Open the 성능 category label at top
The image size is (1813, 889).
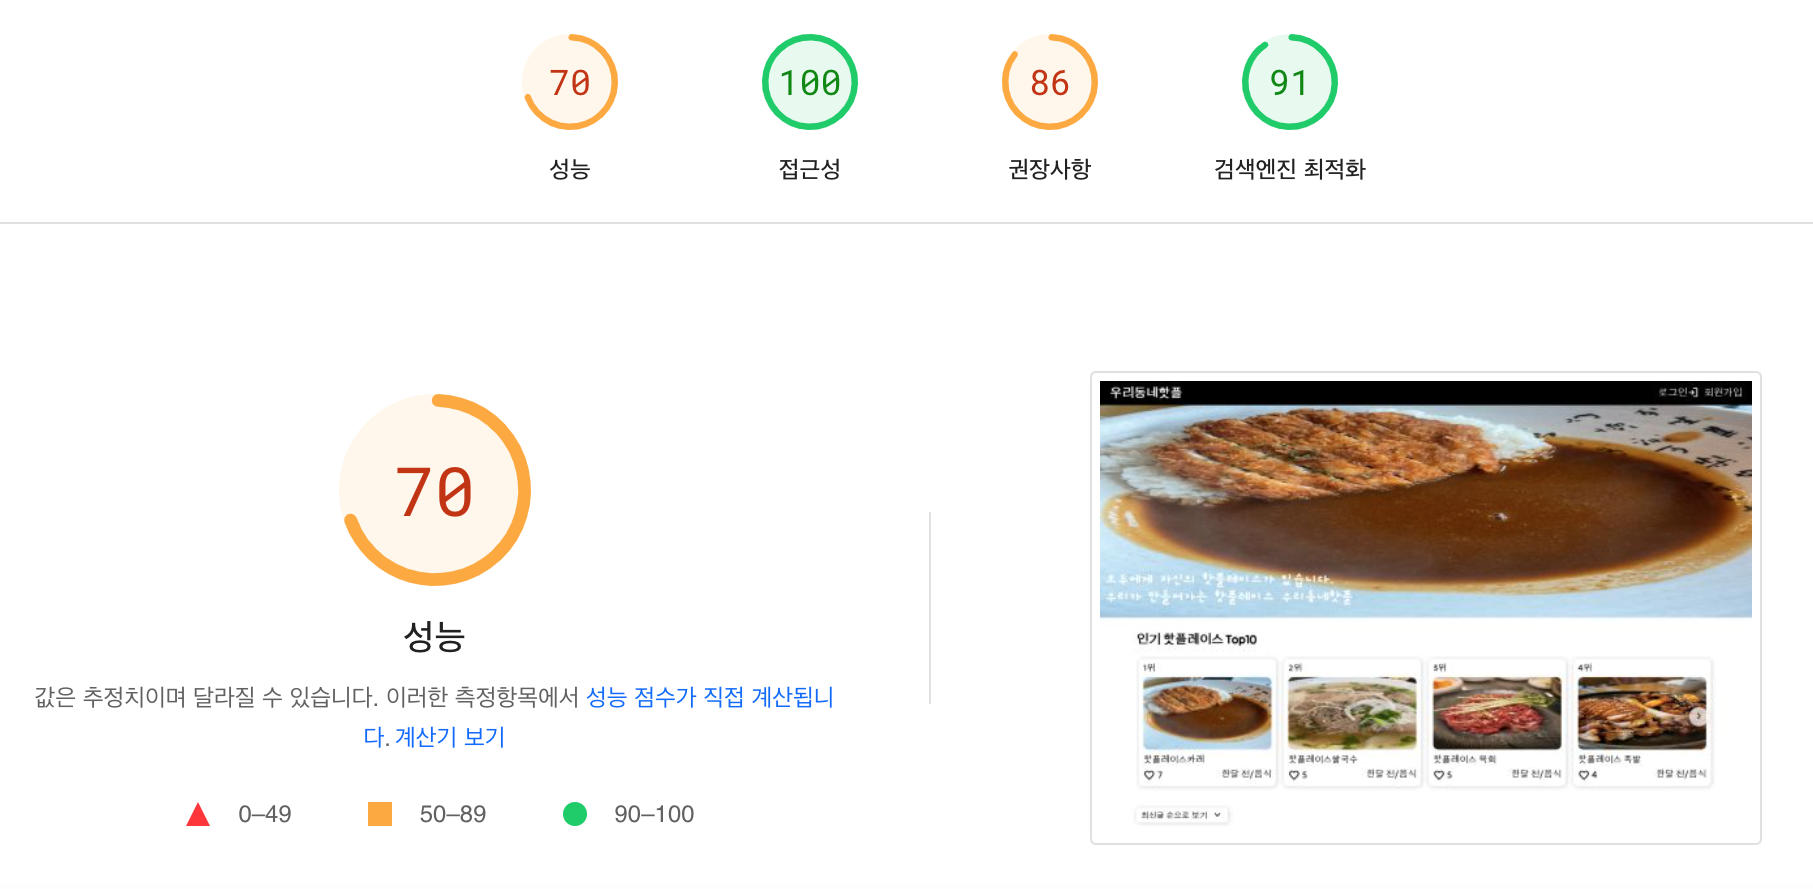(x=570, y=169)
